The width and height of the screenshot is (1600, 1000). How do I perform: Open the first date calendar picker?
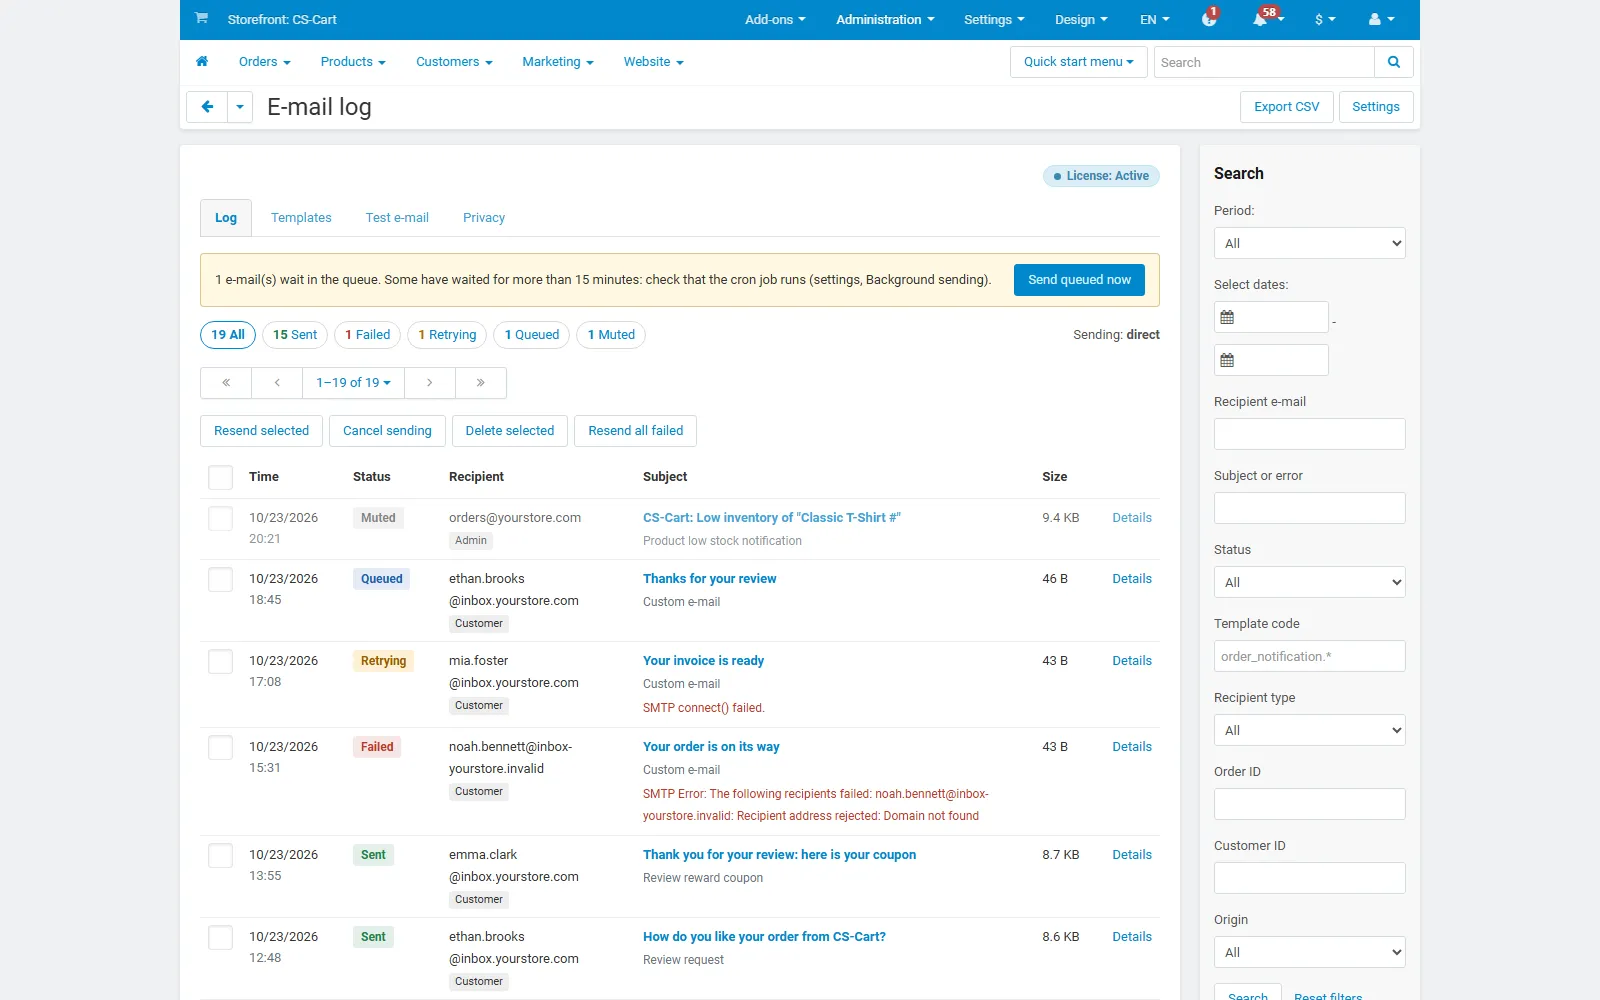[1227, 317]
